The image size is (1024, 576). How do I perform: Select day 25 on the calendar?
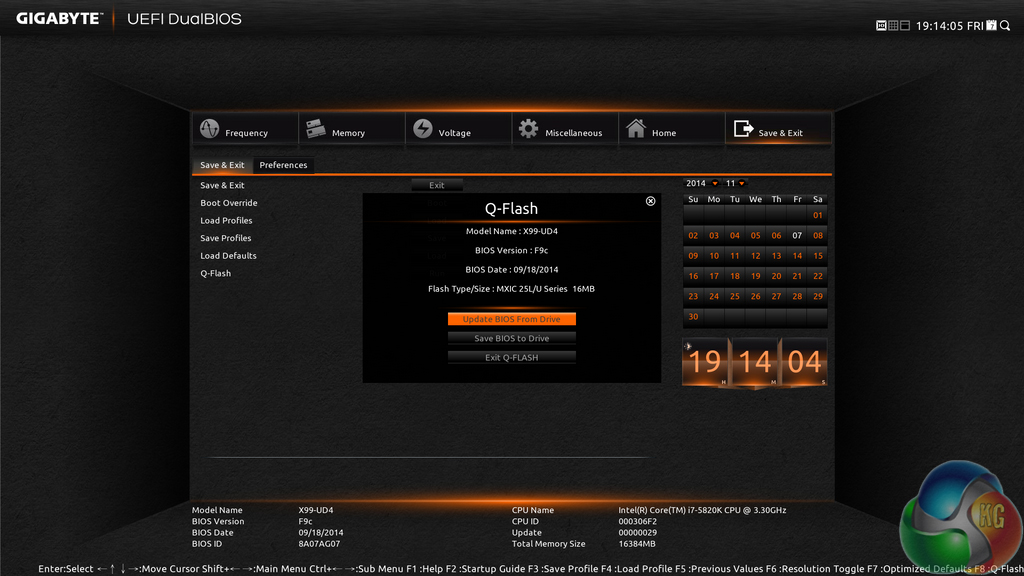click(735, 296)
